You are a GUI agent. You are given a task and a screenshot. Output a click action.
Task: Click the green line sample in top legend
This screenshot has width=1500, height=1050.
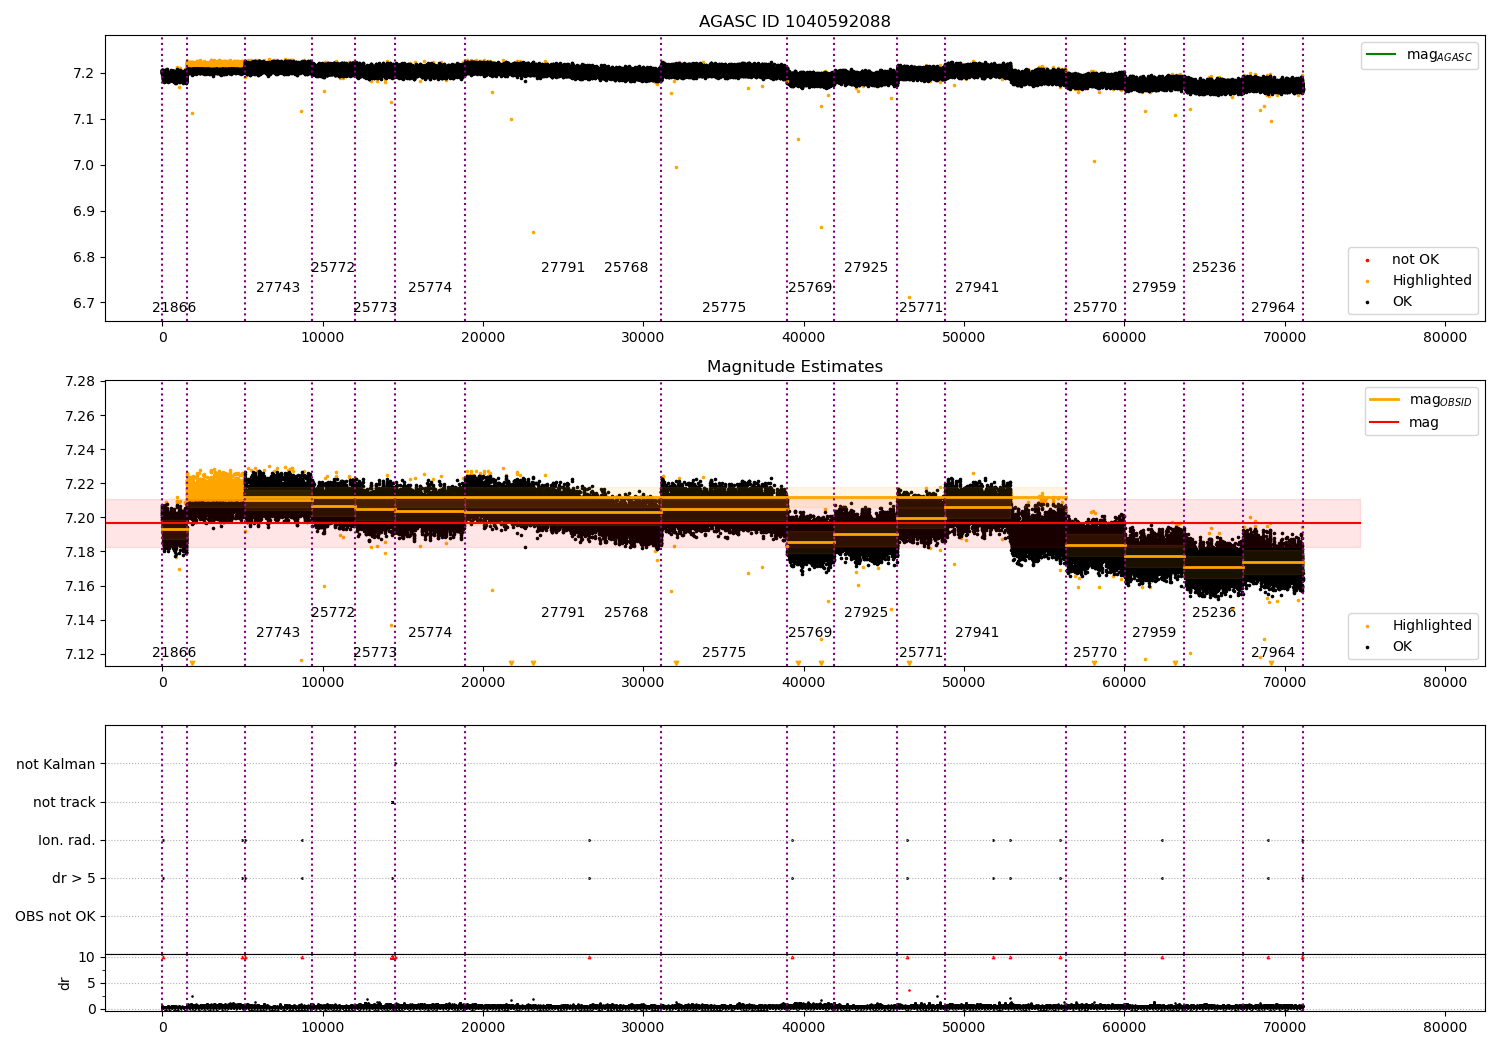pyautogui.click(x=1382, y=54)
